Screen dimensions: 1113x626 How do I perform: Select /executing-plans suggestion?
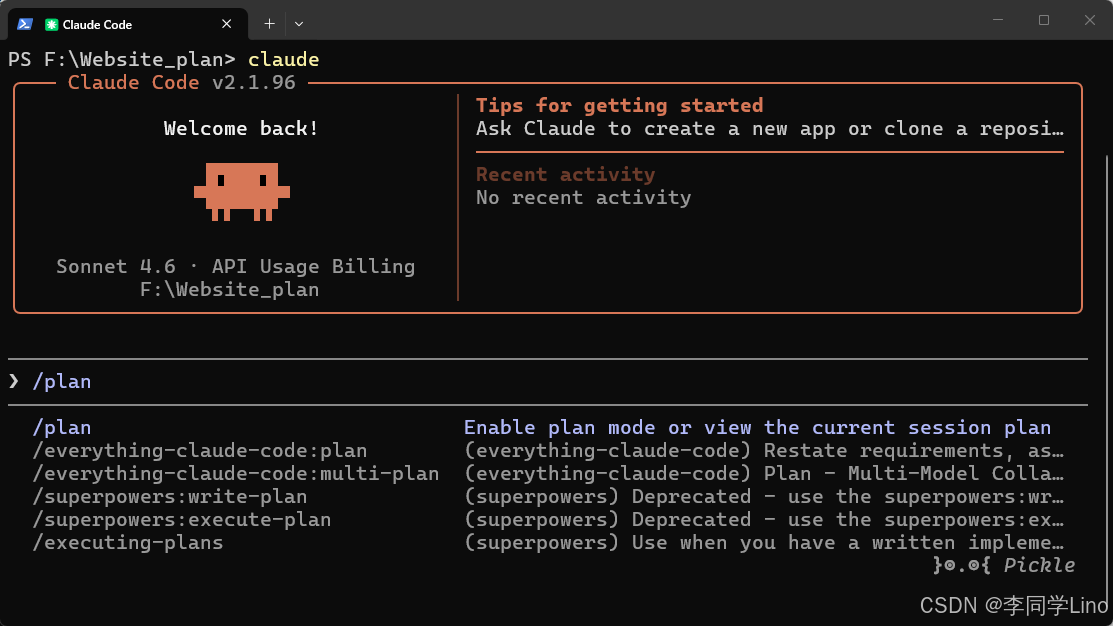point(128,542)
